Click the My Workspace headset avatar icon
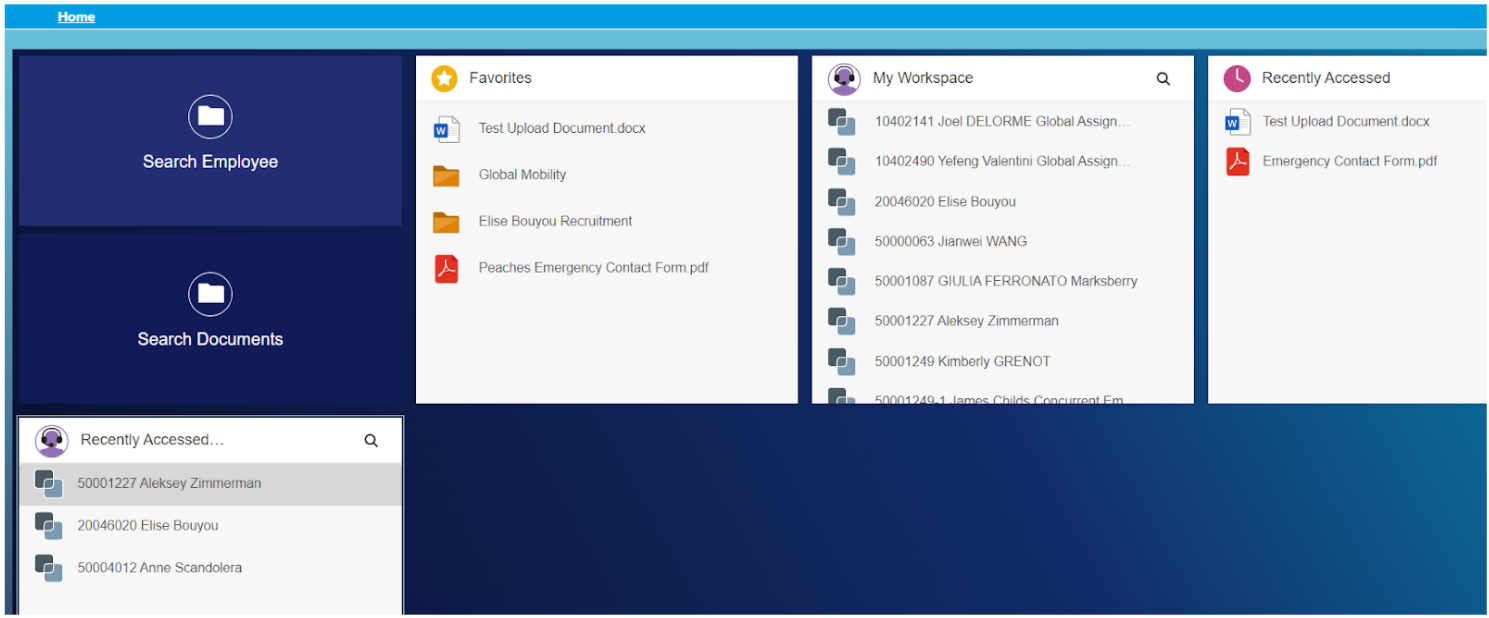Viewport: 1489px width, 618px height. click(844, 78)
